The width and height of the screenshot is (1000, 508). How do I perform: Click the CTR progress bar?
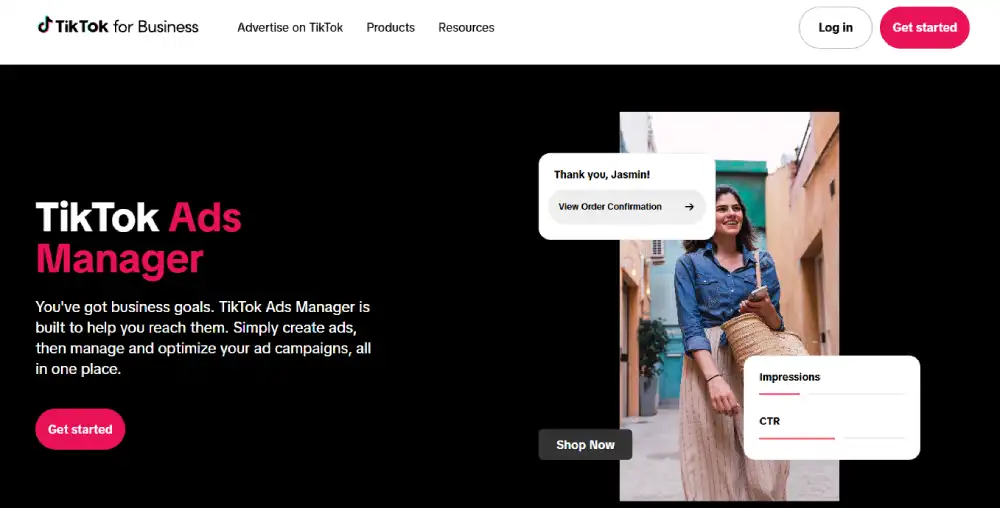[x=832, y=438]
